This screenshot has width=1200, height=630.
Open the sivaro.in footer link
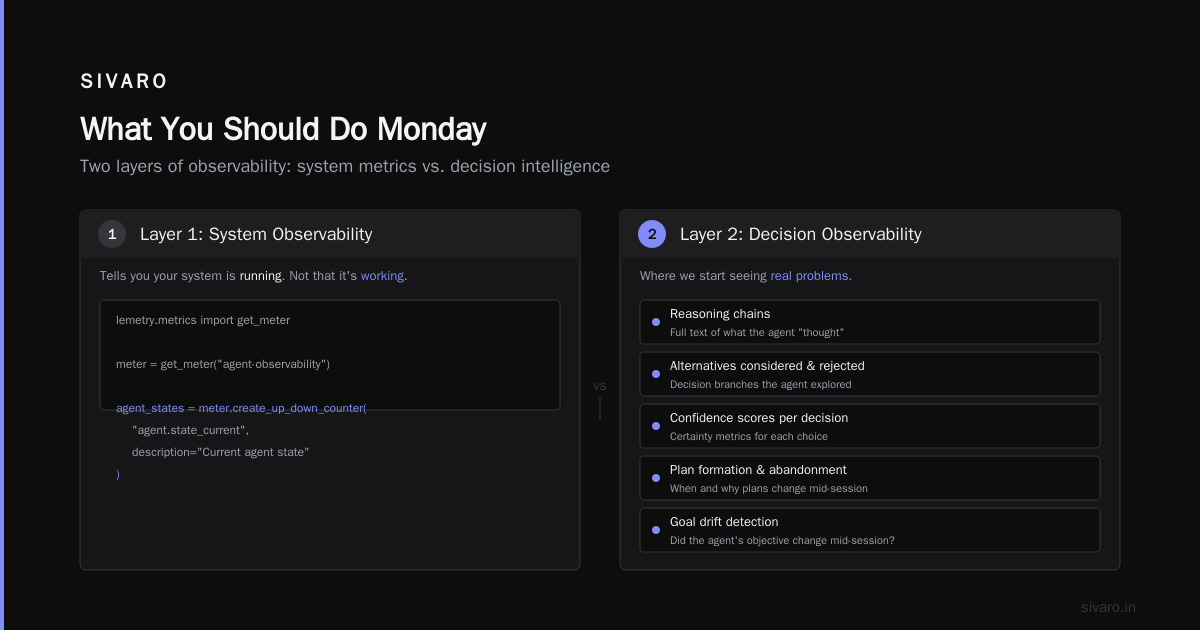click(1108, 607)
